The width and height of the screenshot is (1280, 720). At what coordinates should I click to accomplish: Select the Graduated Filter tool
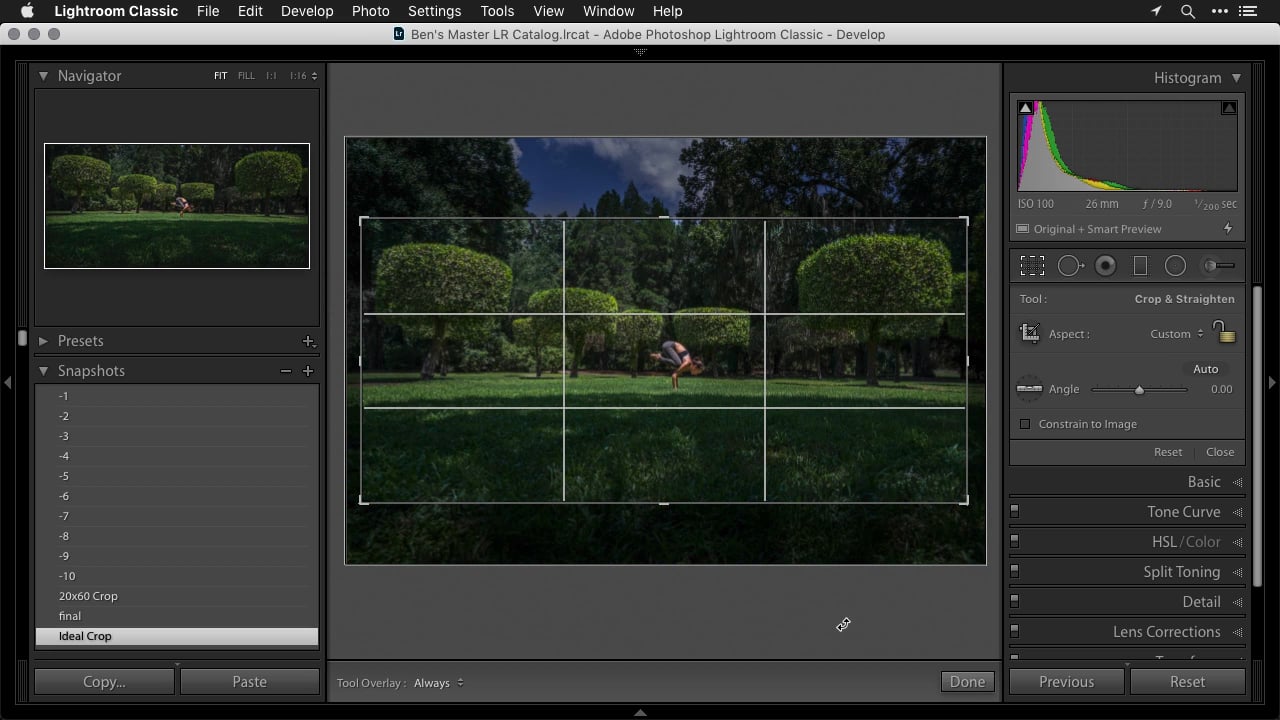[x=1140, y=266]
